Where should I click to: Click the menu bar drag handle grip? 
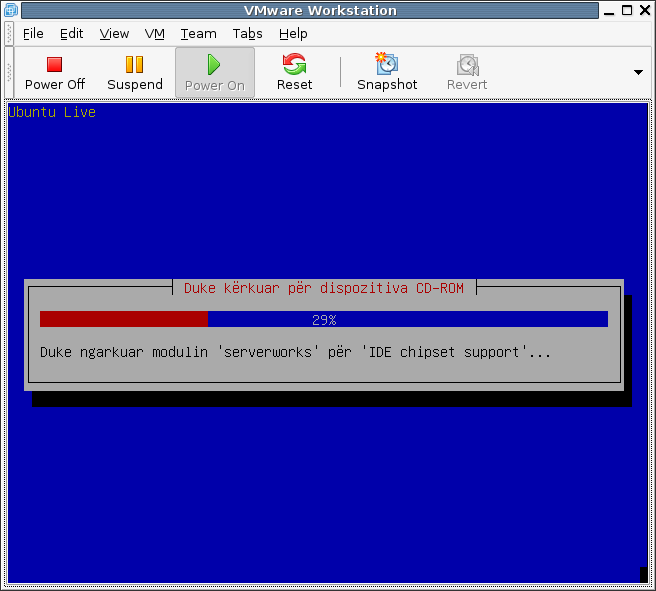(x=9, y=33)
